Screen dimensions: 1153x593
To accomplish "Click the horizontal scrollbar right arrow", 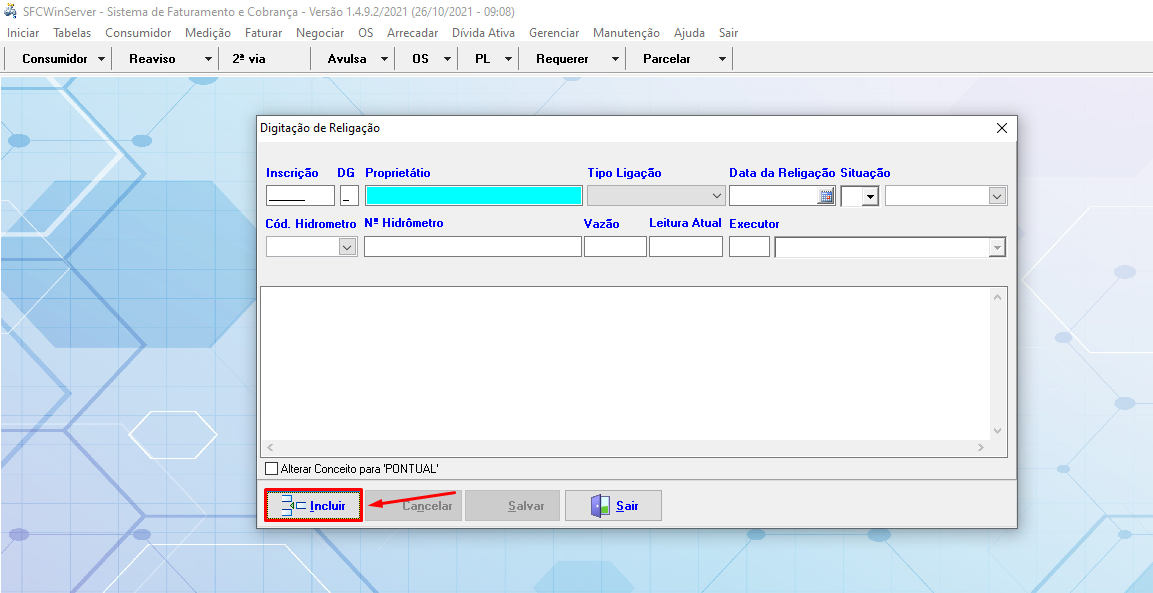I will (982, 448).
